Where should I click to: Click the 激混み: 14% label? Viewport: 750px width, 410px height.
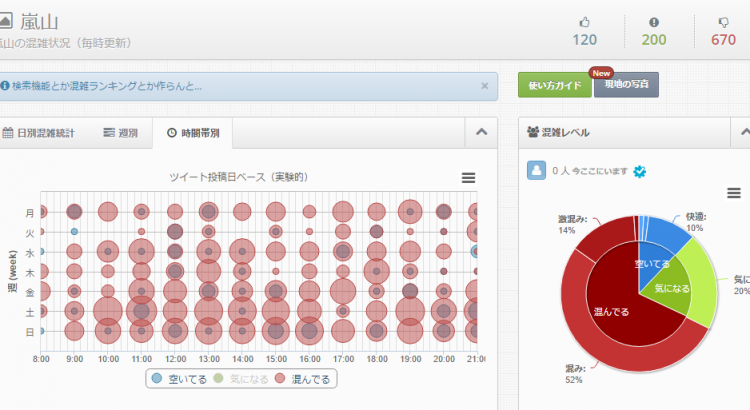(573, 225)
